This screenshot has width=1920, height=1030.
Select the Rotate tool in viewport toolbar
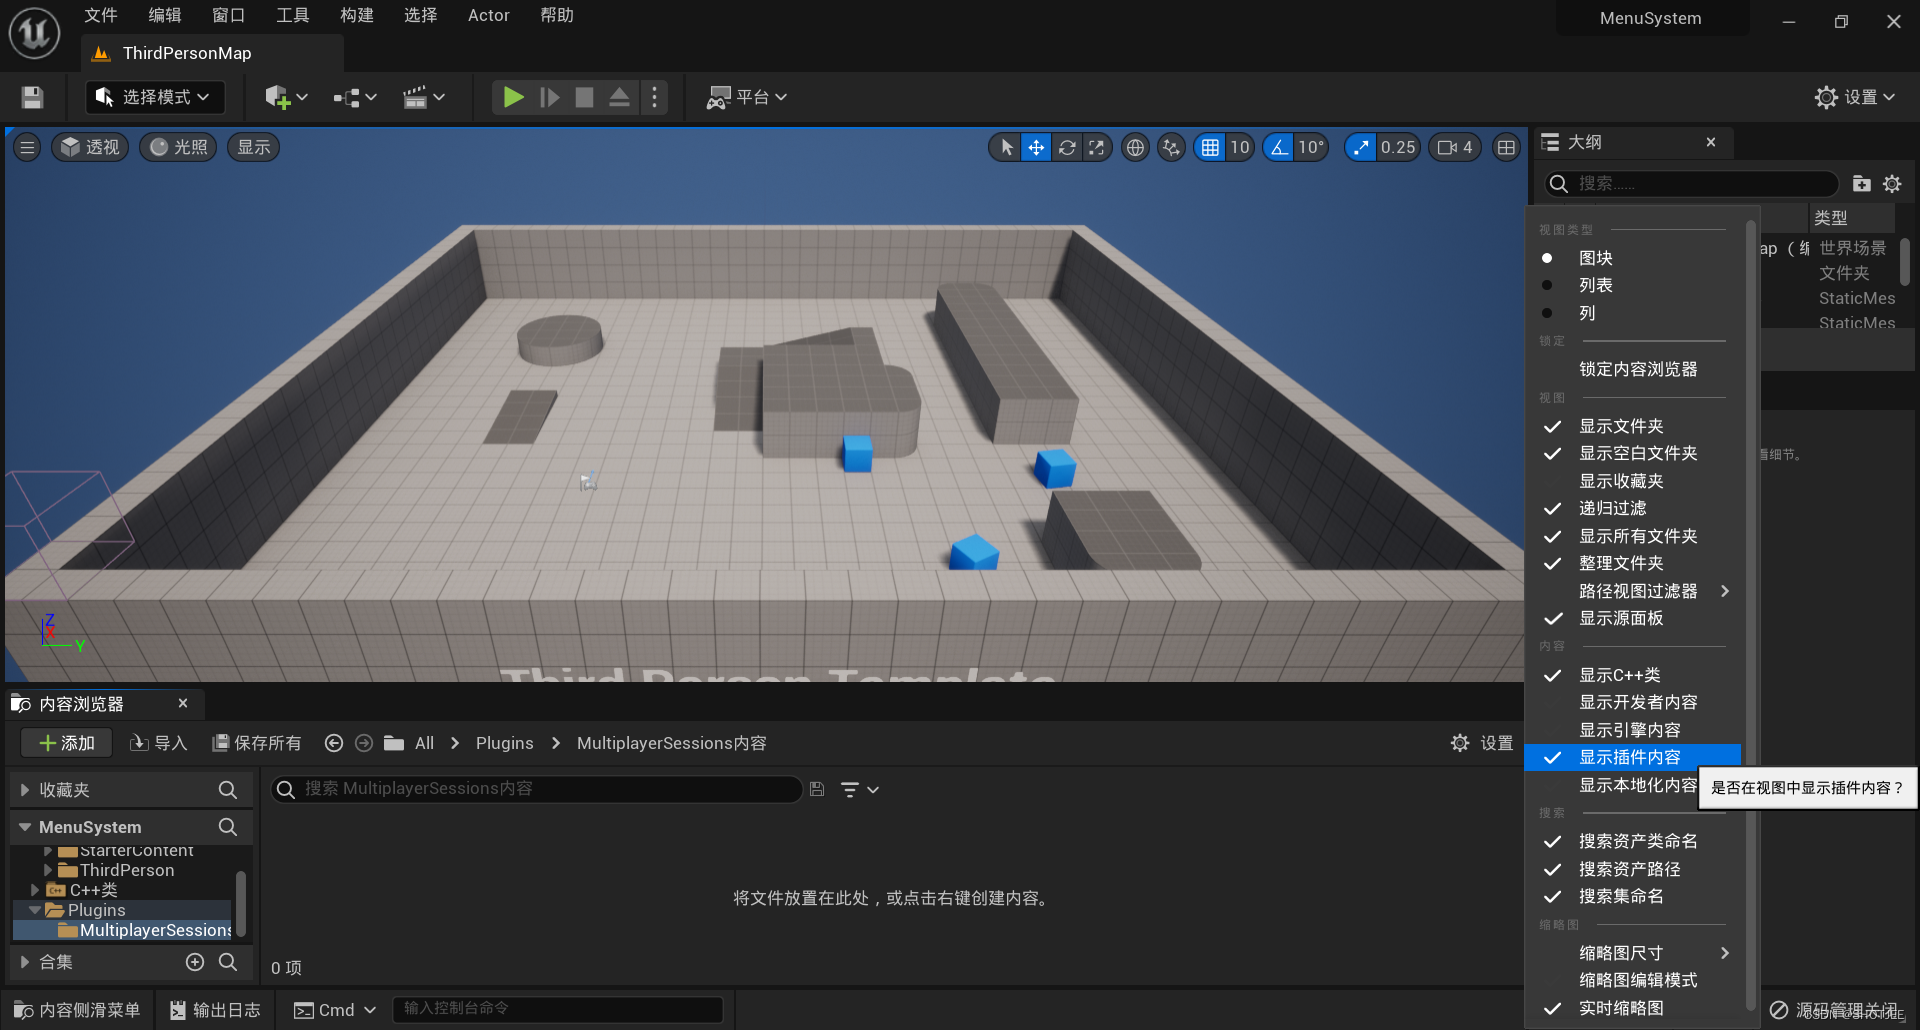coord(1066,146)
